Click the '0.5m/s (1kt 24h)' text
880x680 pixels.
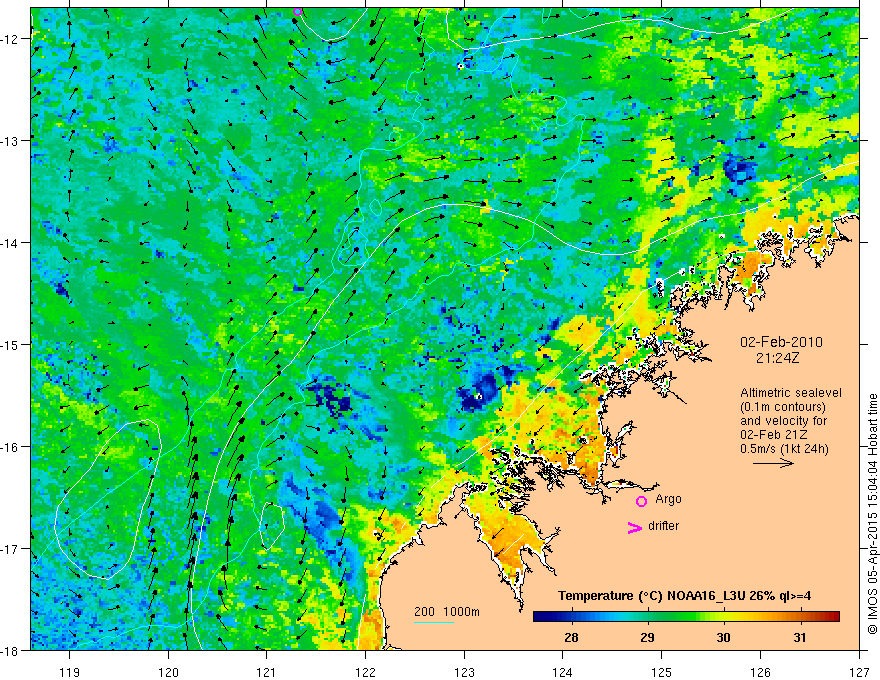tap(784, 449)
